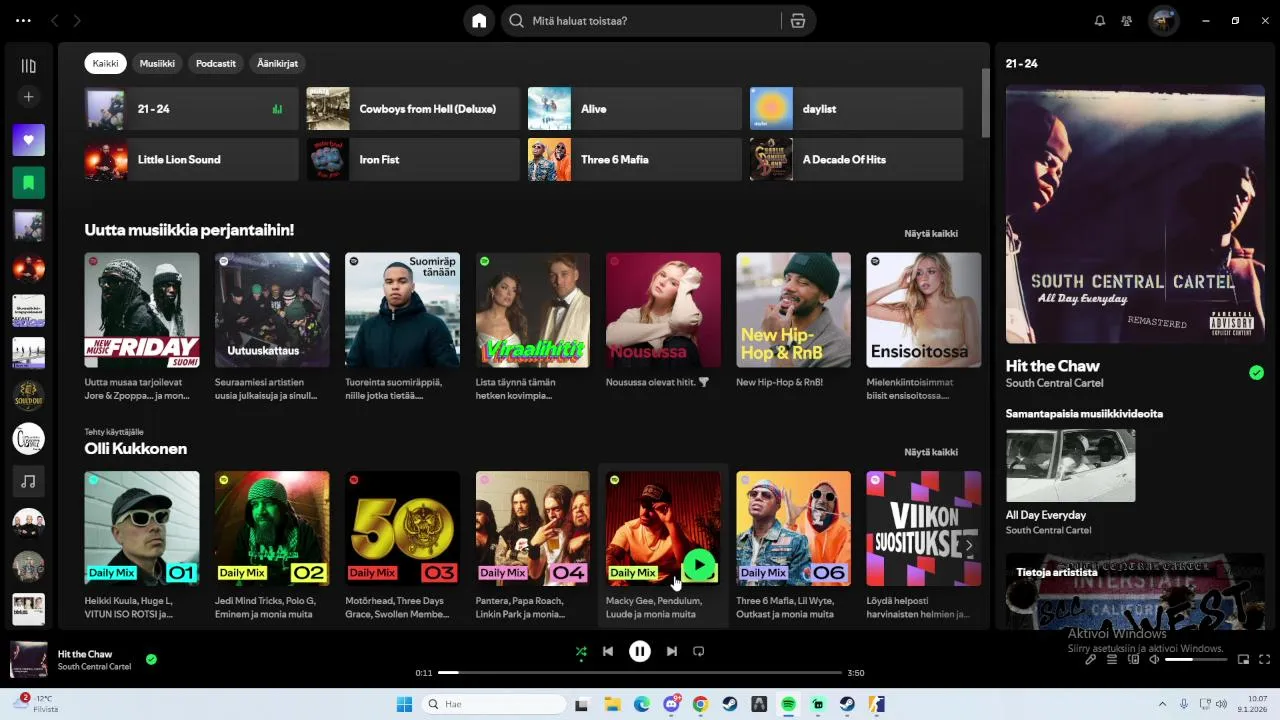Open South Central Cartel link below Hit the Chaw in the Now Playing panel
This screenshot has width=1280, height=720.
(1054, 383)
